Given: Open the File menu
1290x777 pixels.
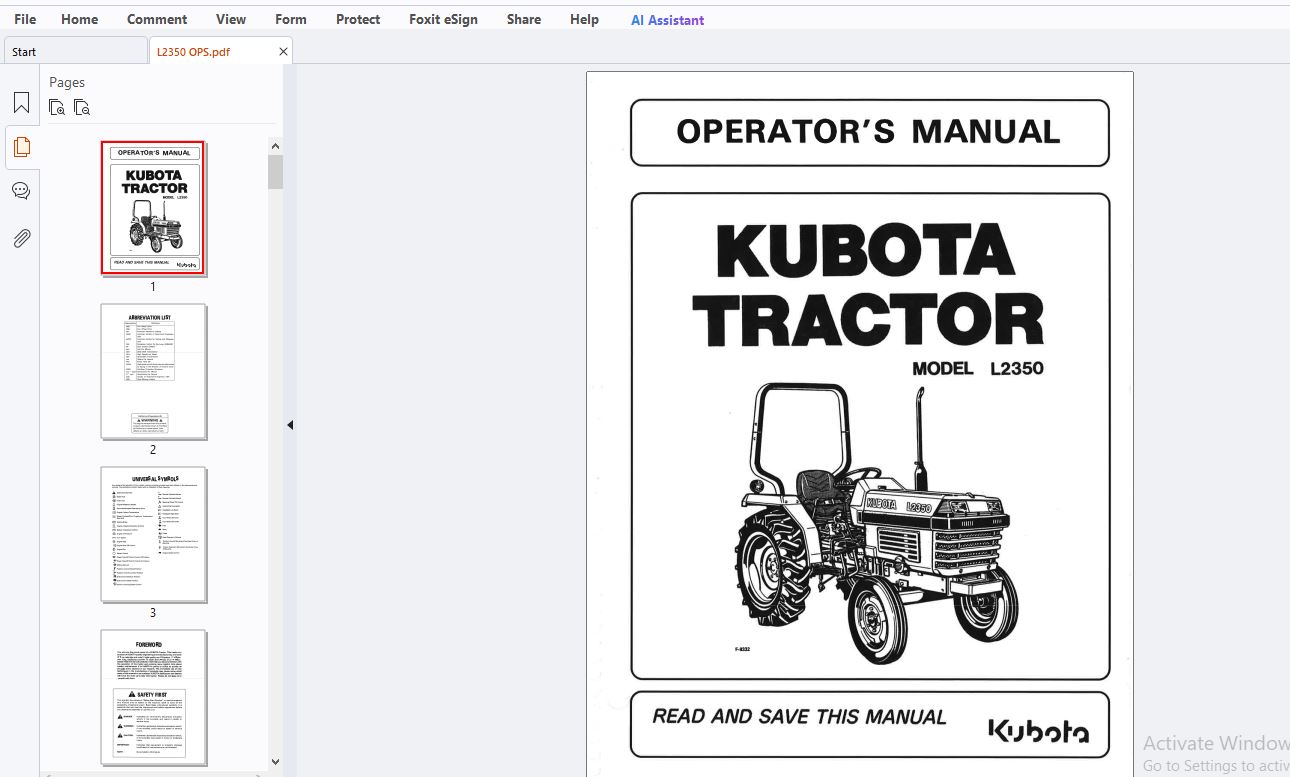Looking at the screenshot, I should pyautogui.click(x=25, y=19).
